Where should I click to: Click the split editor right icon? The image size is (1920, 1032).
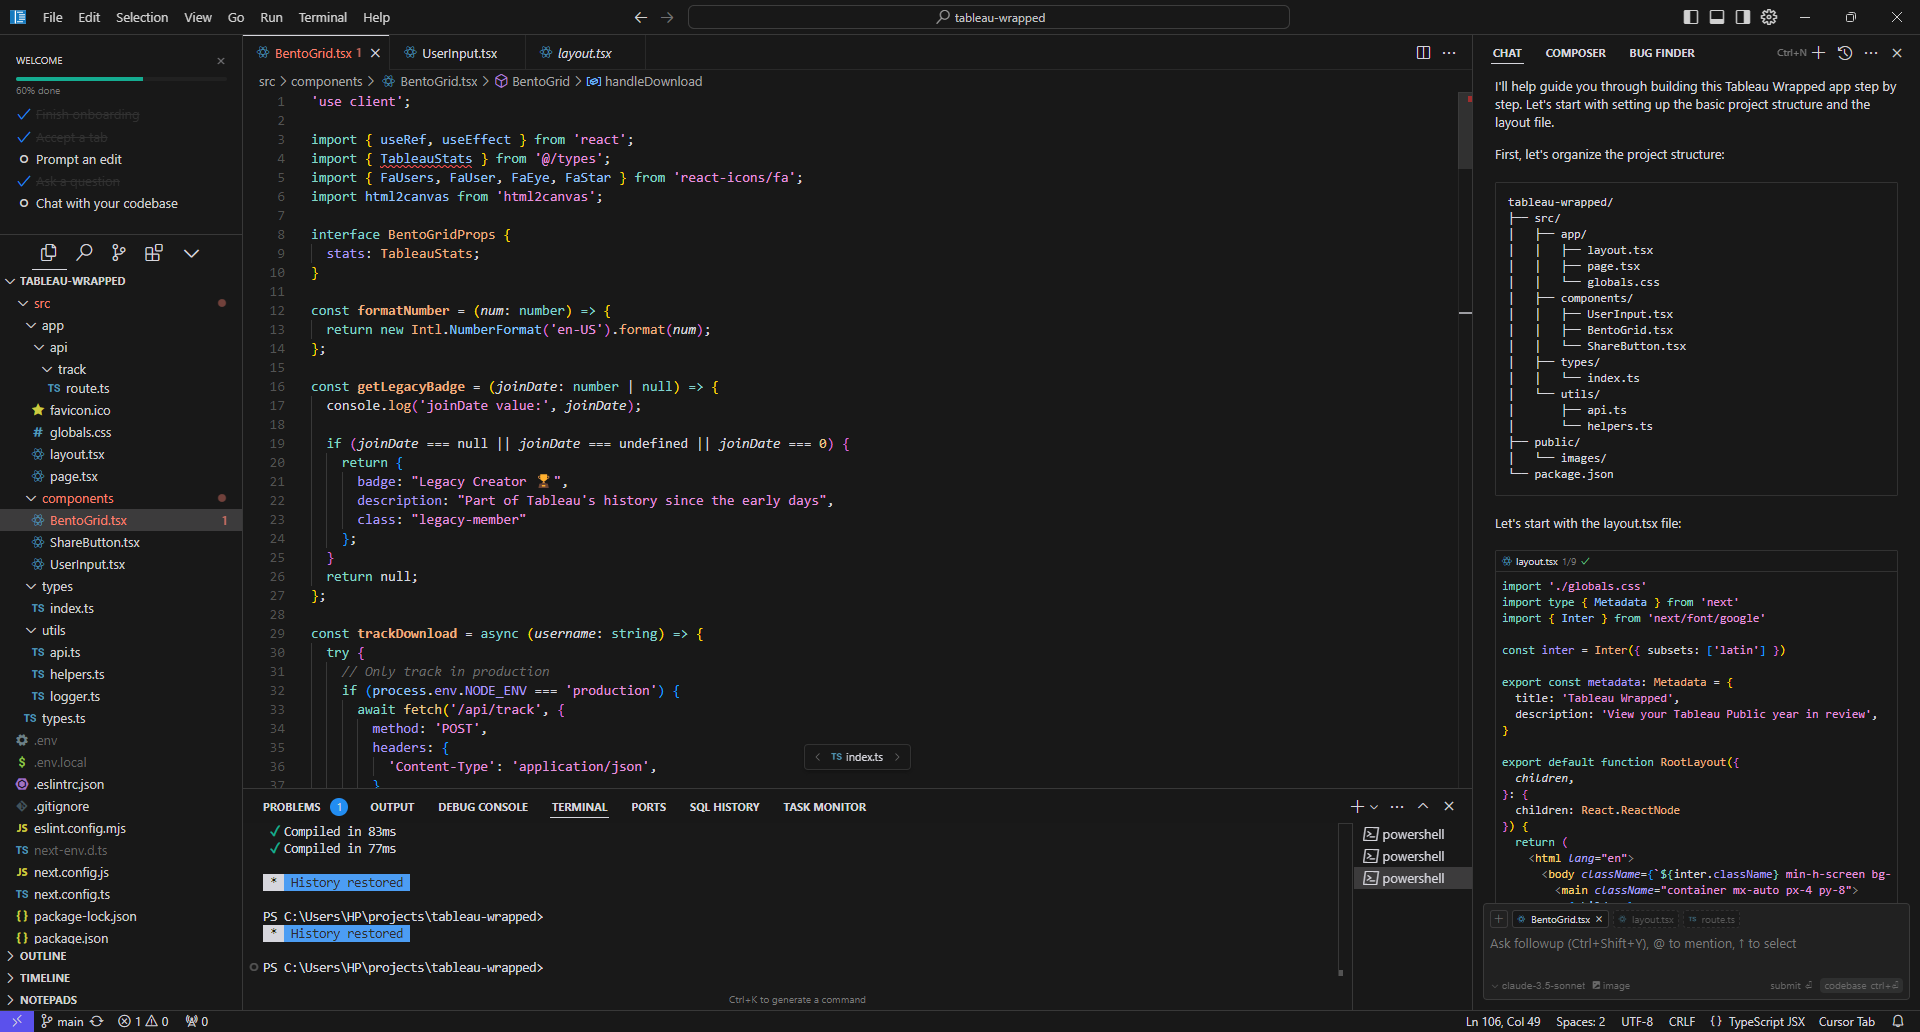1423,53
